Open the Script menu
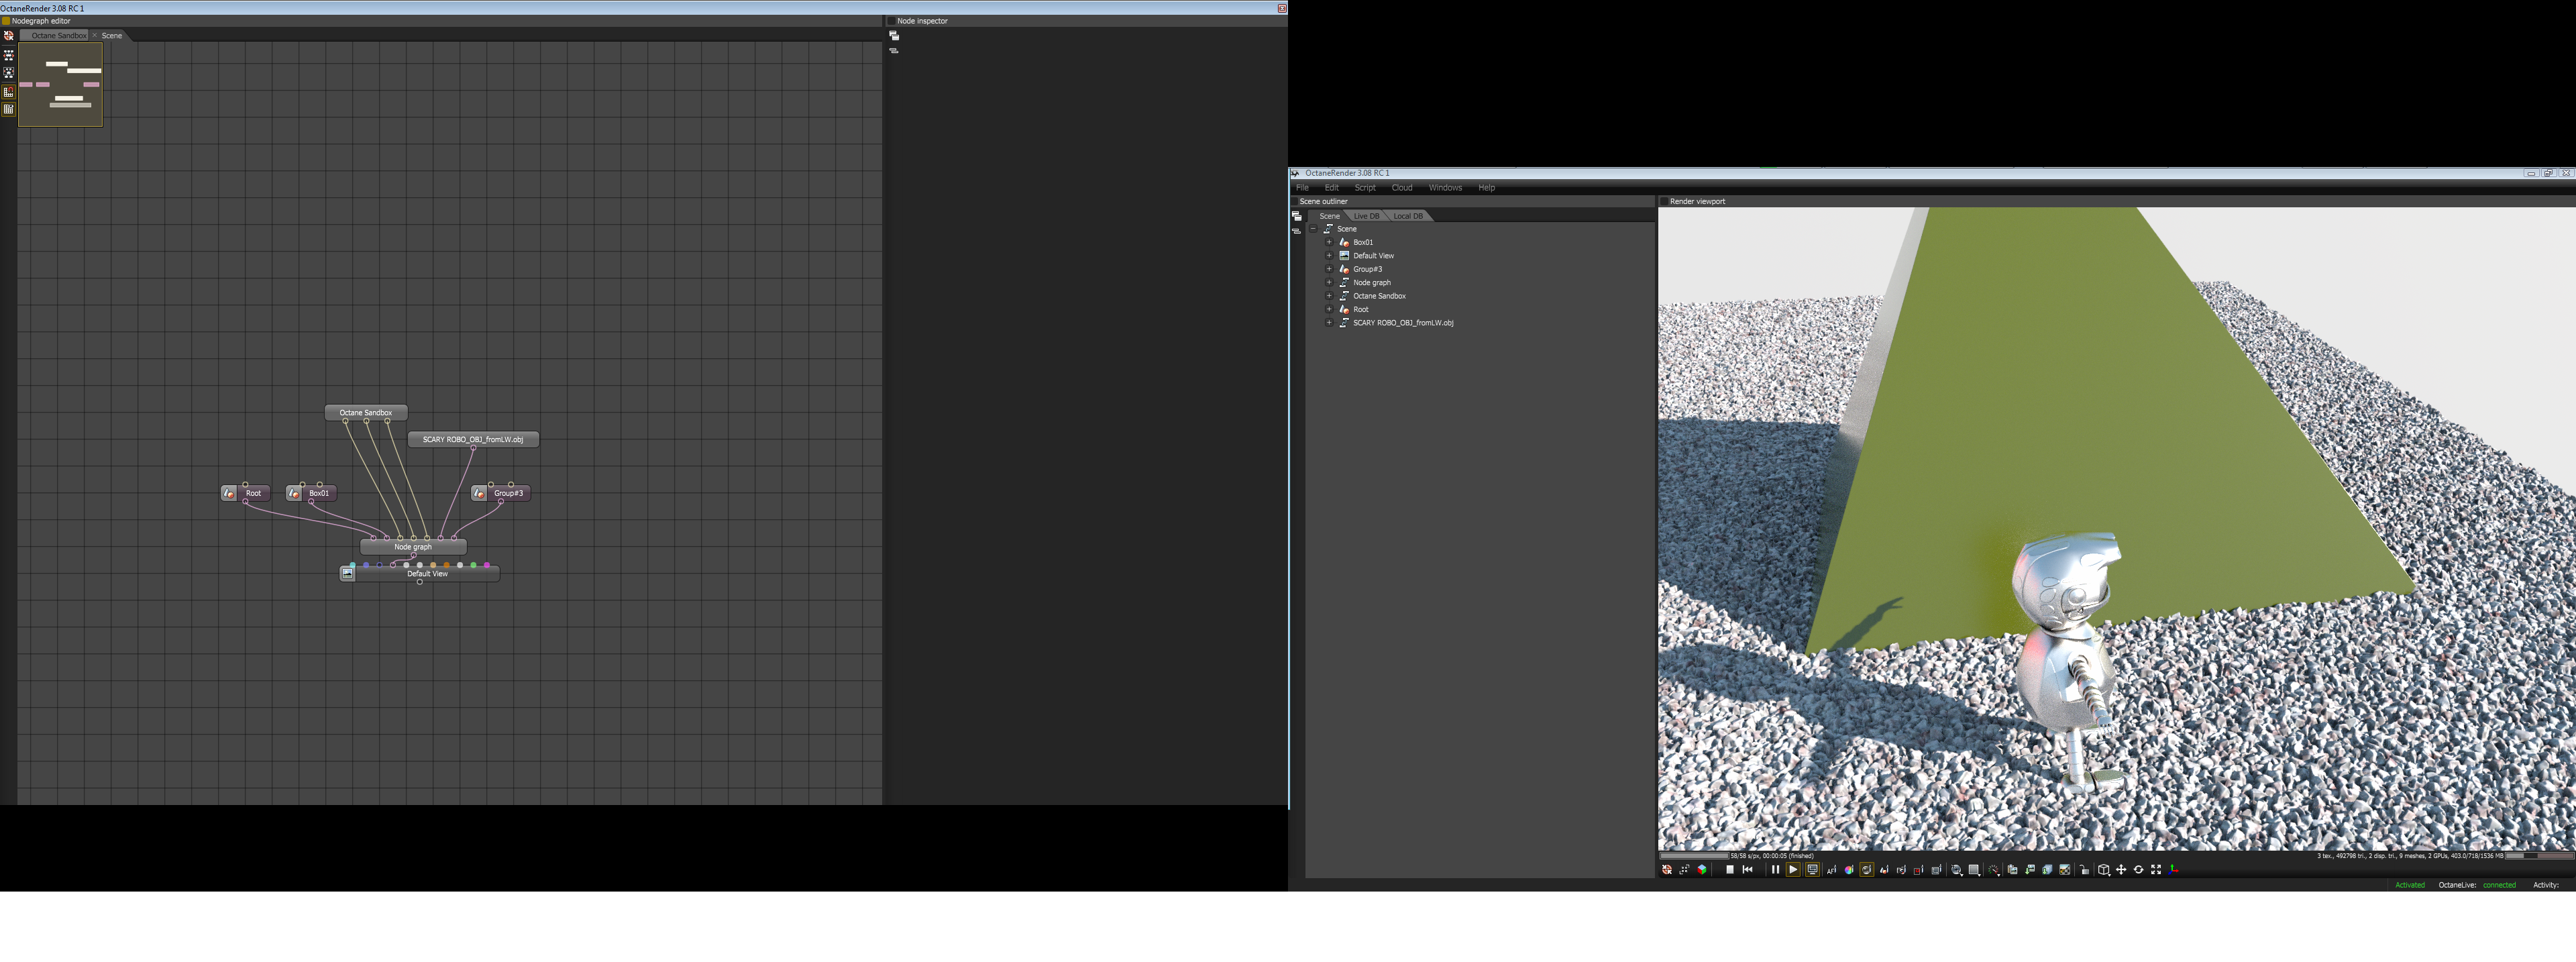 pos(1364,188)
